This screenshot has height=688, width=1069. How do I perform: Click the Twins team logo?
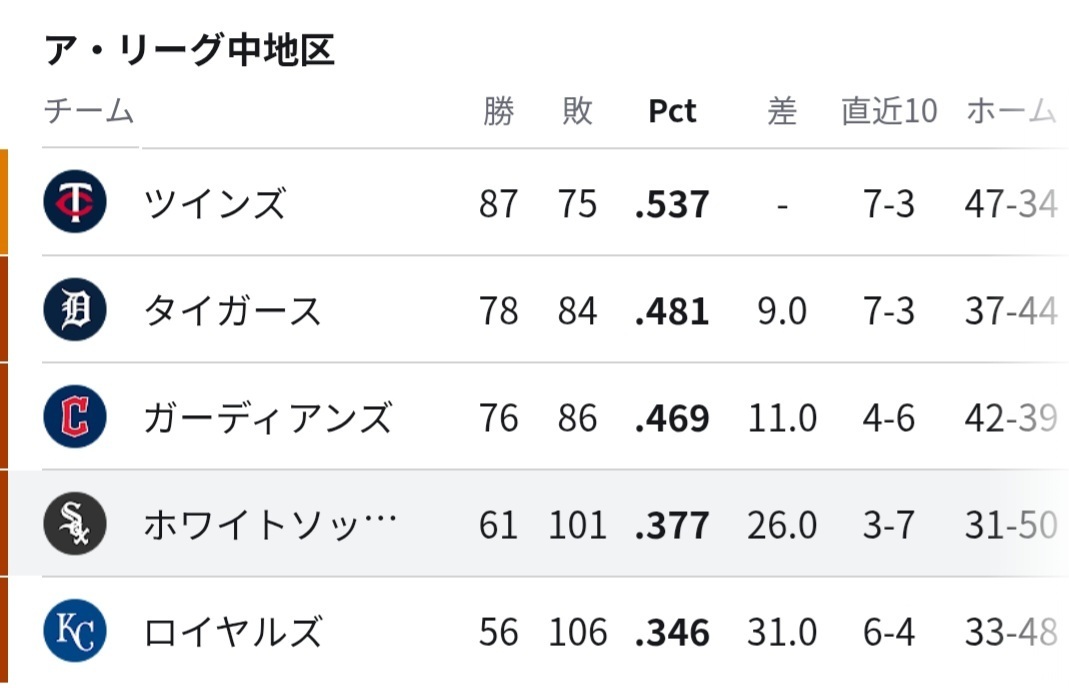click(x=75, y=202)
